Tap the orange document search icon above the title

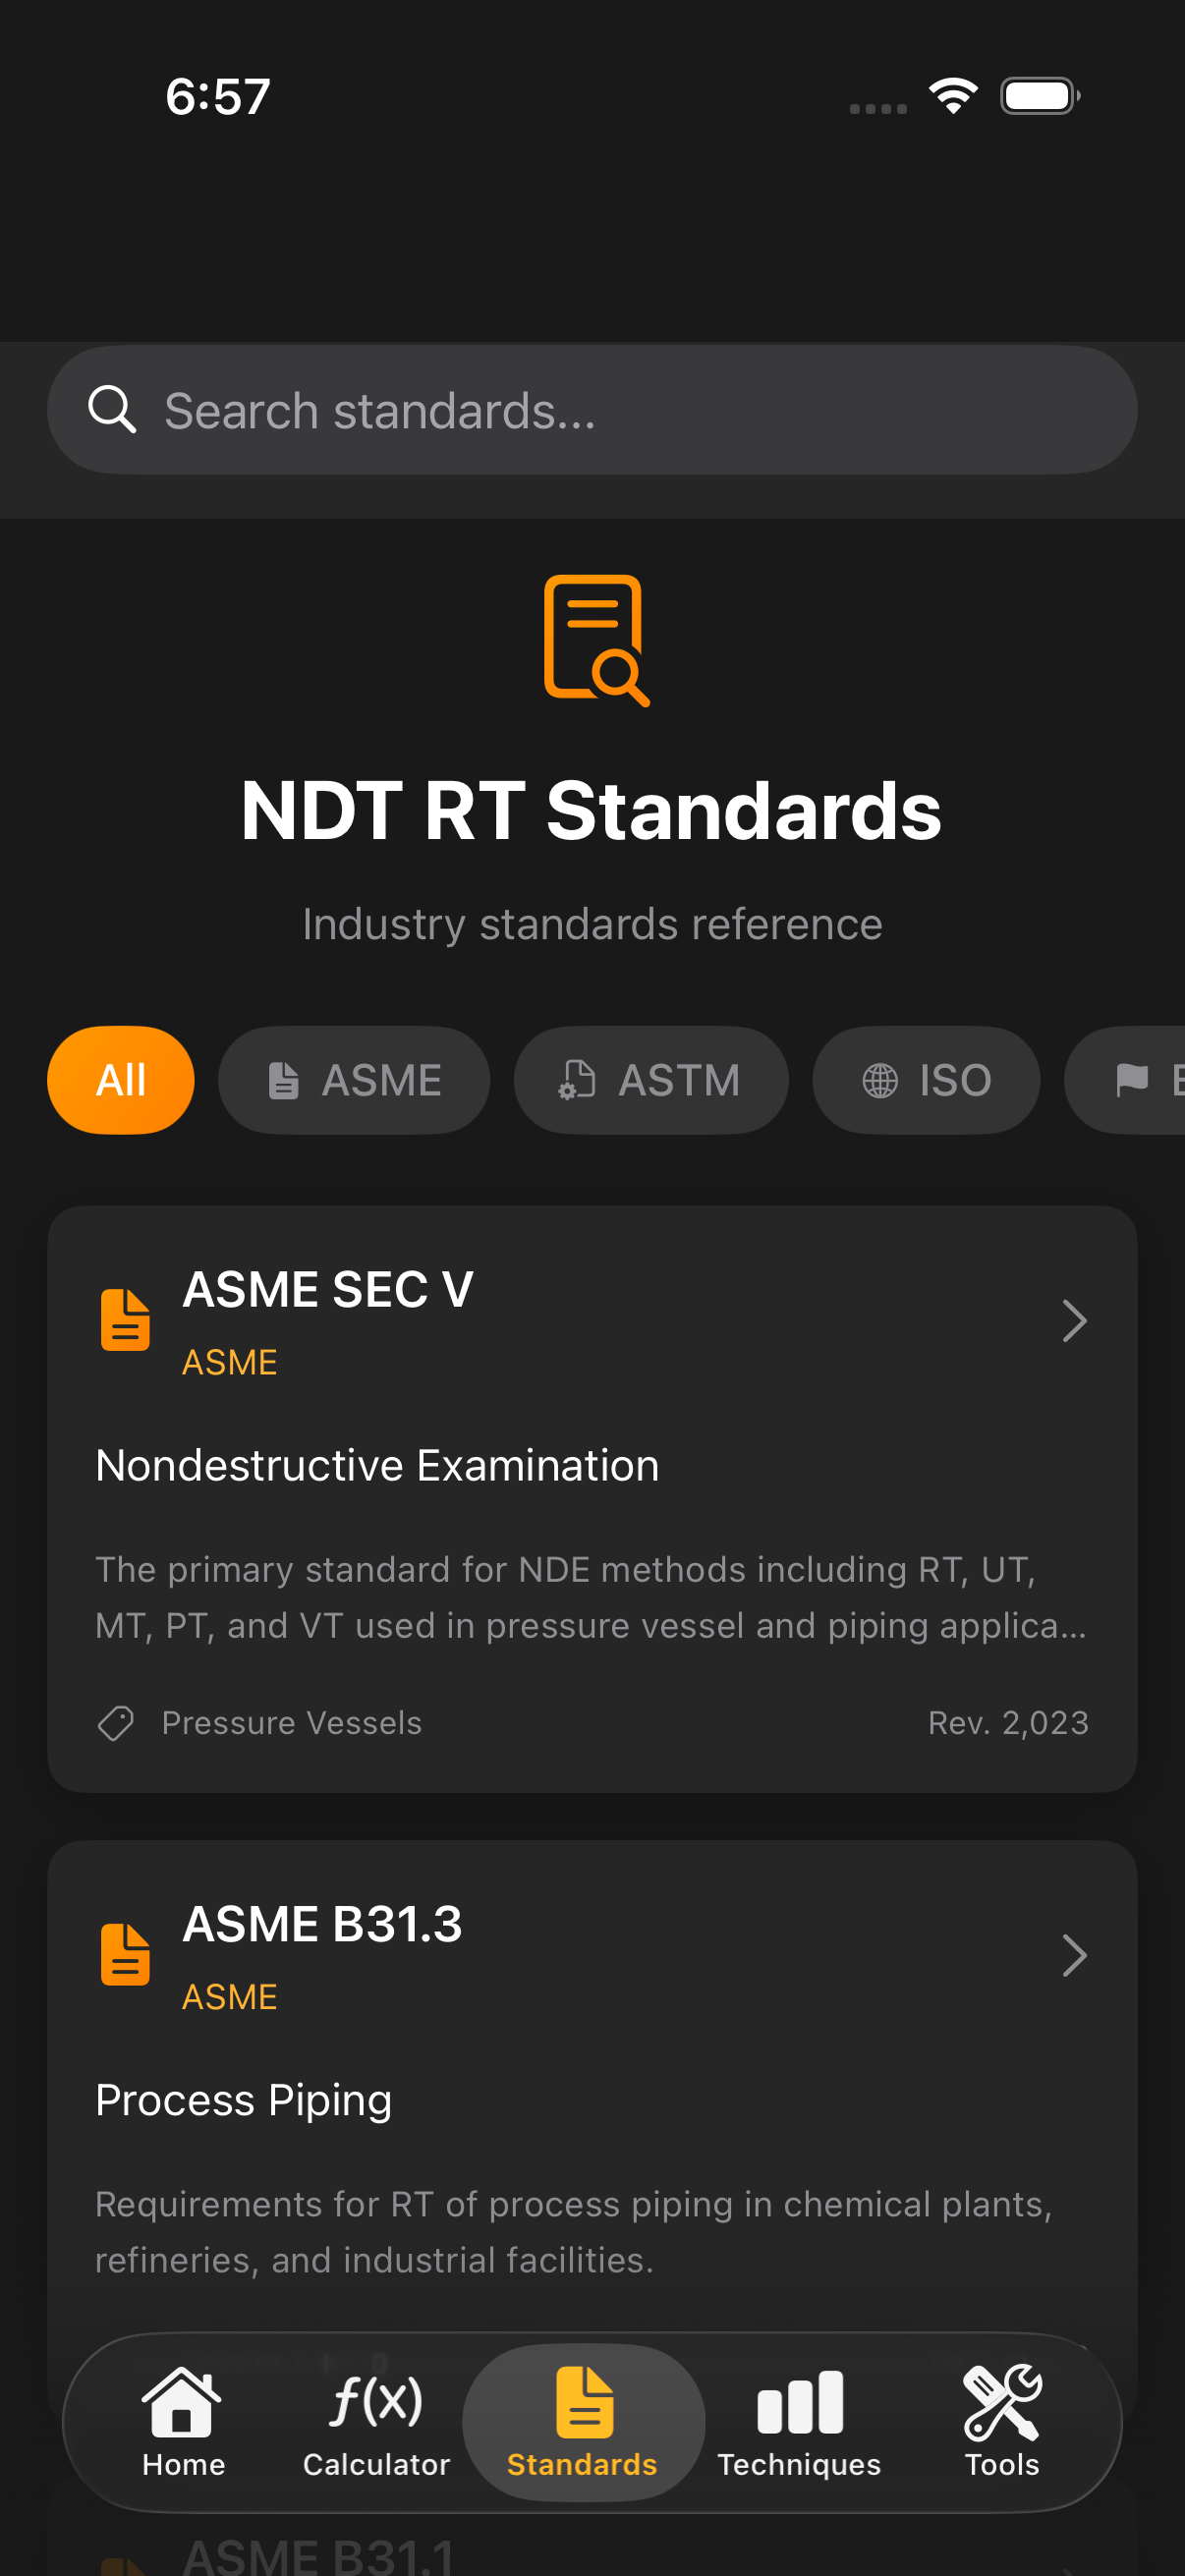[x=594, y=640]
